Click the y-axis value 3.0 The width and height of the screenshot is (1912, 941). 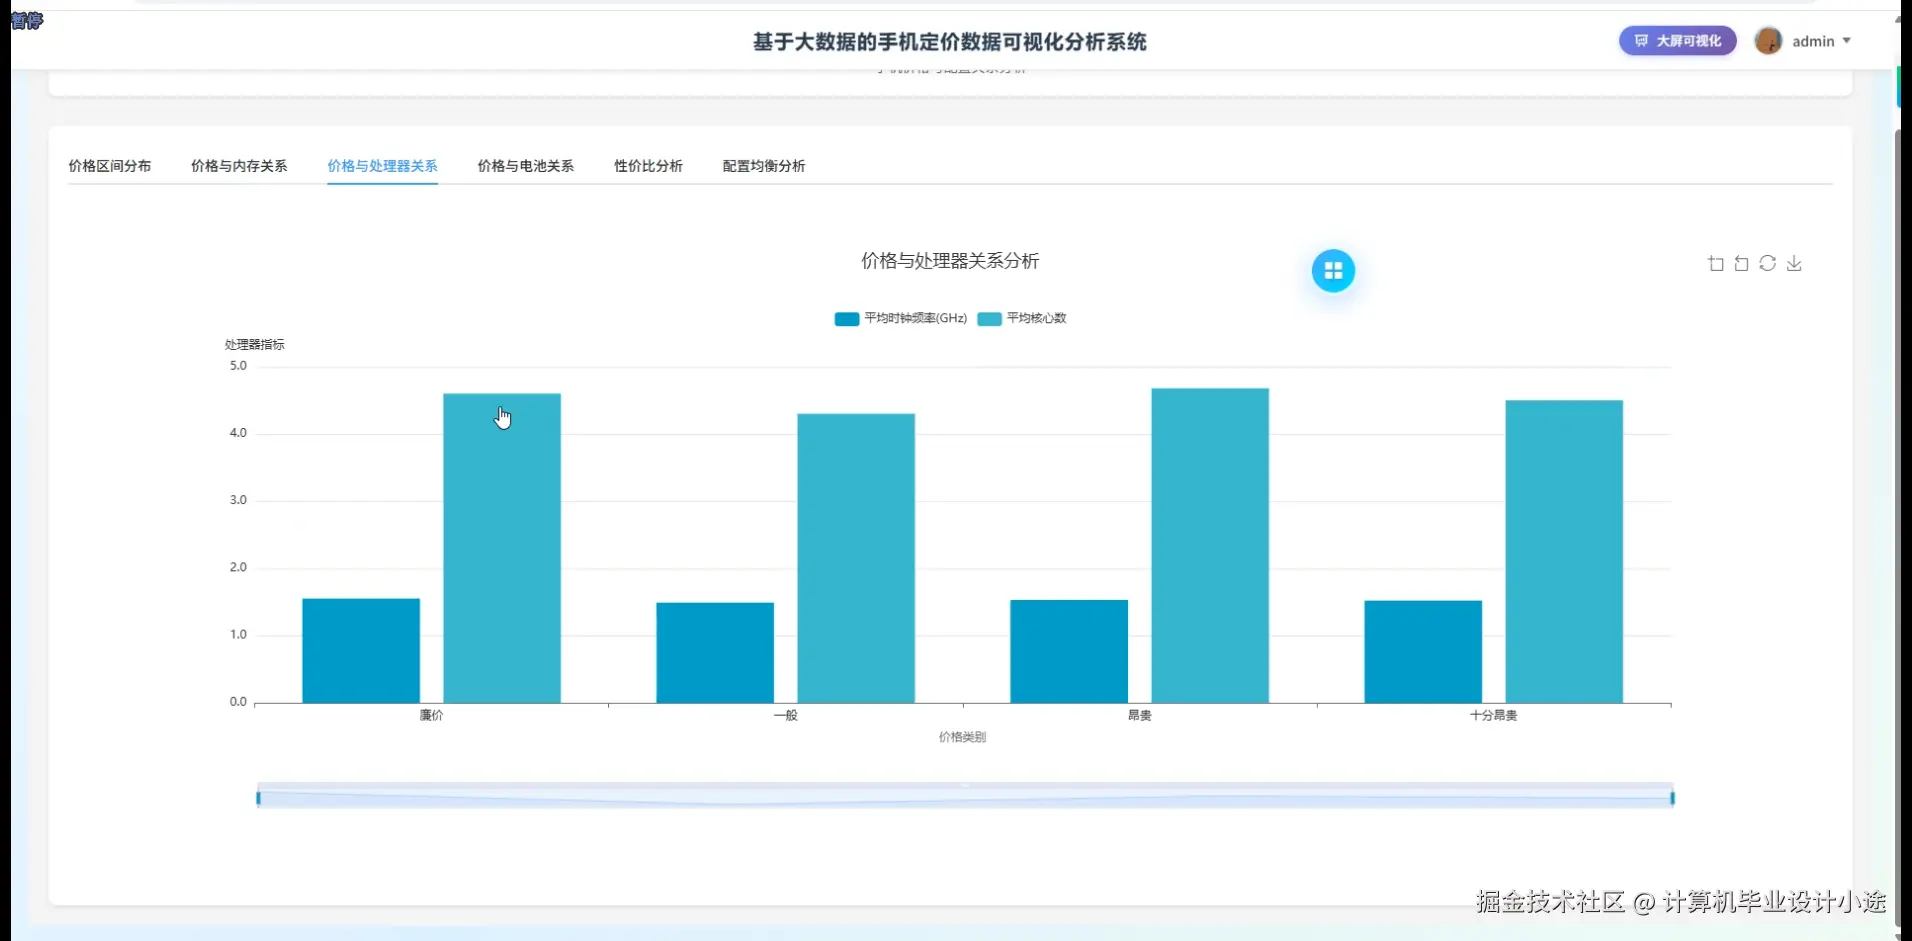coord(238,500)
